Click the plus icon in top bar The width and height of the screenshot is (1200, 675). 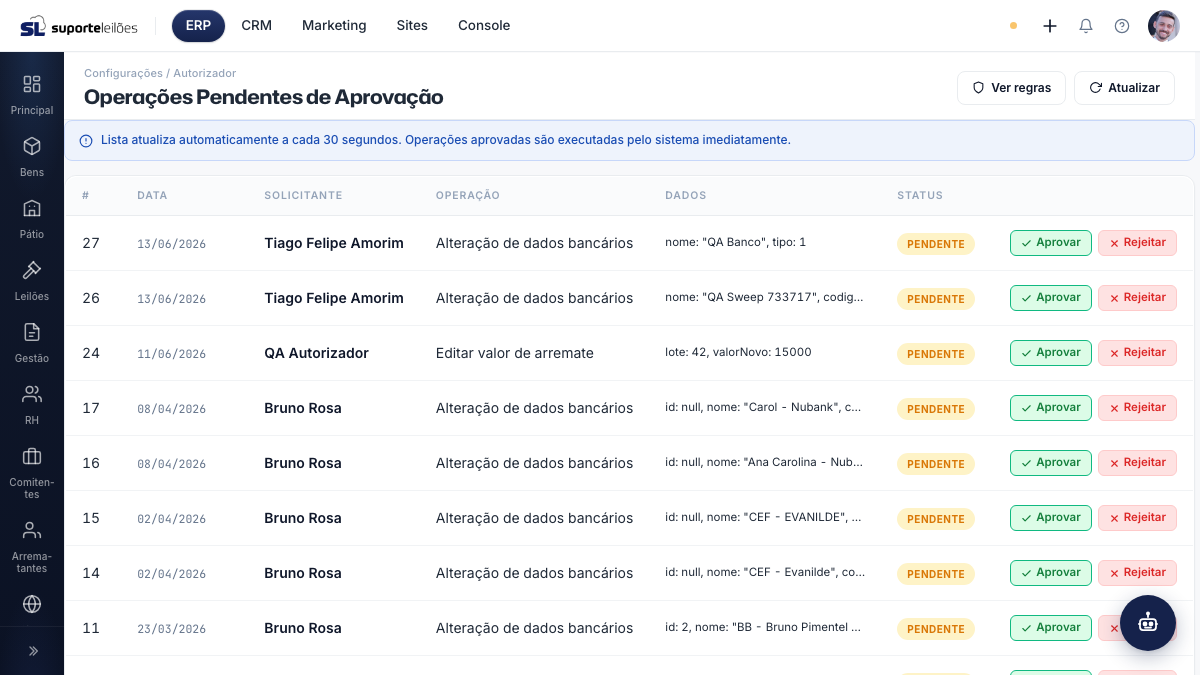point(1050,26)
